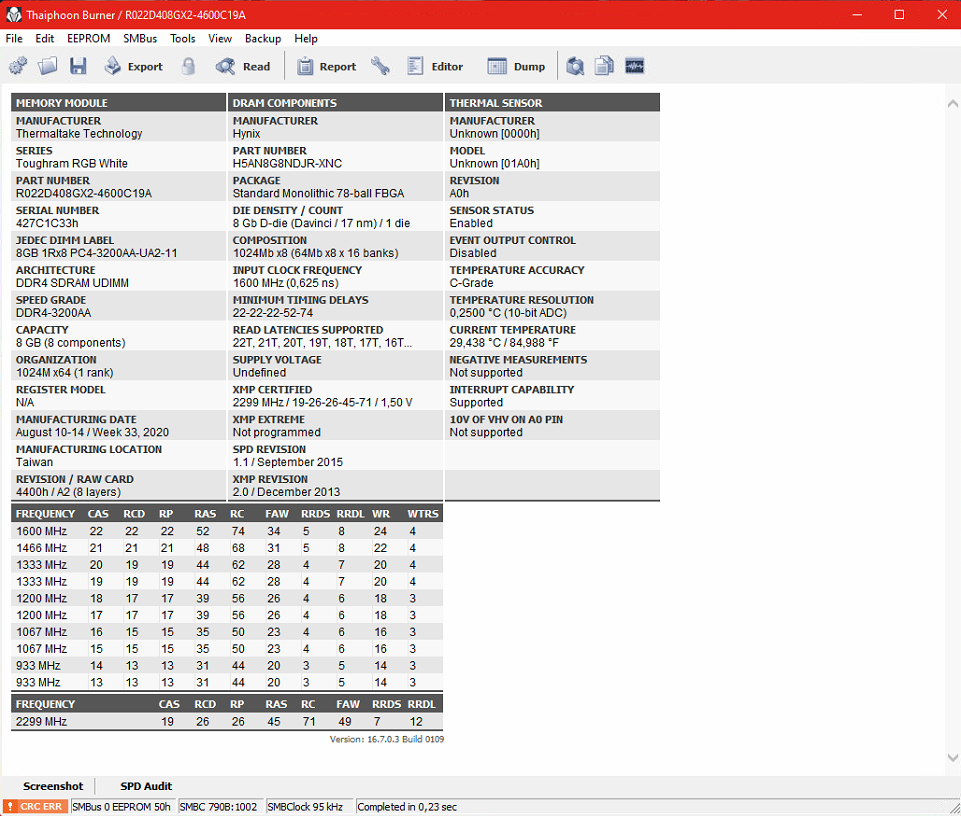Open the SMBus menu
The image size is (961, 816).
click(140, 39)
